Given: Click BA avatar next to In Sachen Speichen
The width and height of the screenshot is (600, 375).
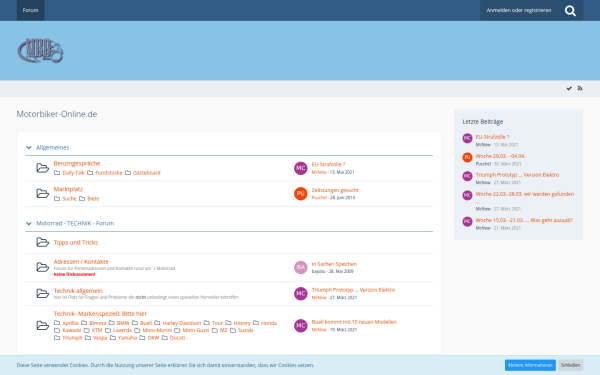Looking at the screenshot, I should coord(301,267).
